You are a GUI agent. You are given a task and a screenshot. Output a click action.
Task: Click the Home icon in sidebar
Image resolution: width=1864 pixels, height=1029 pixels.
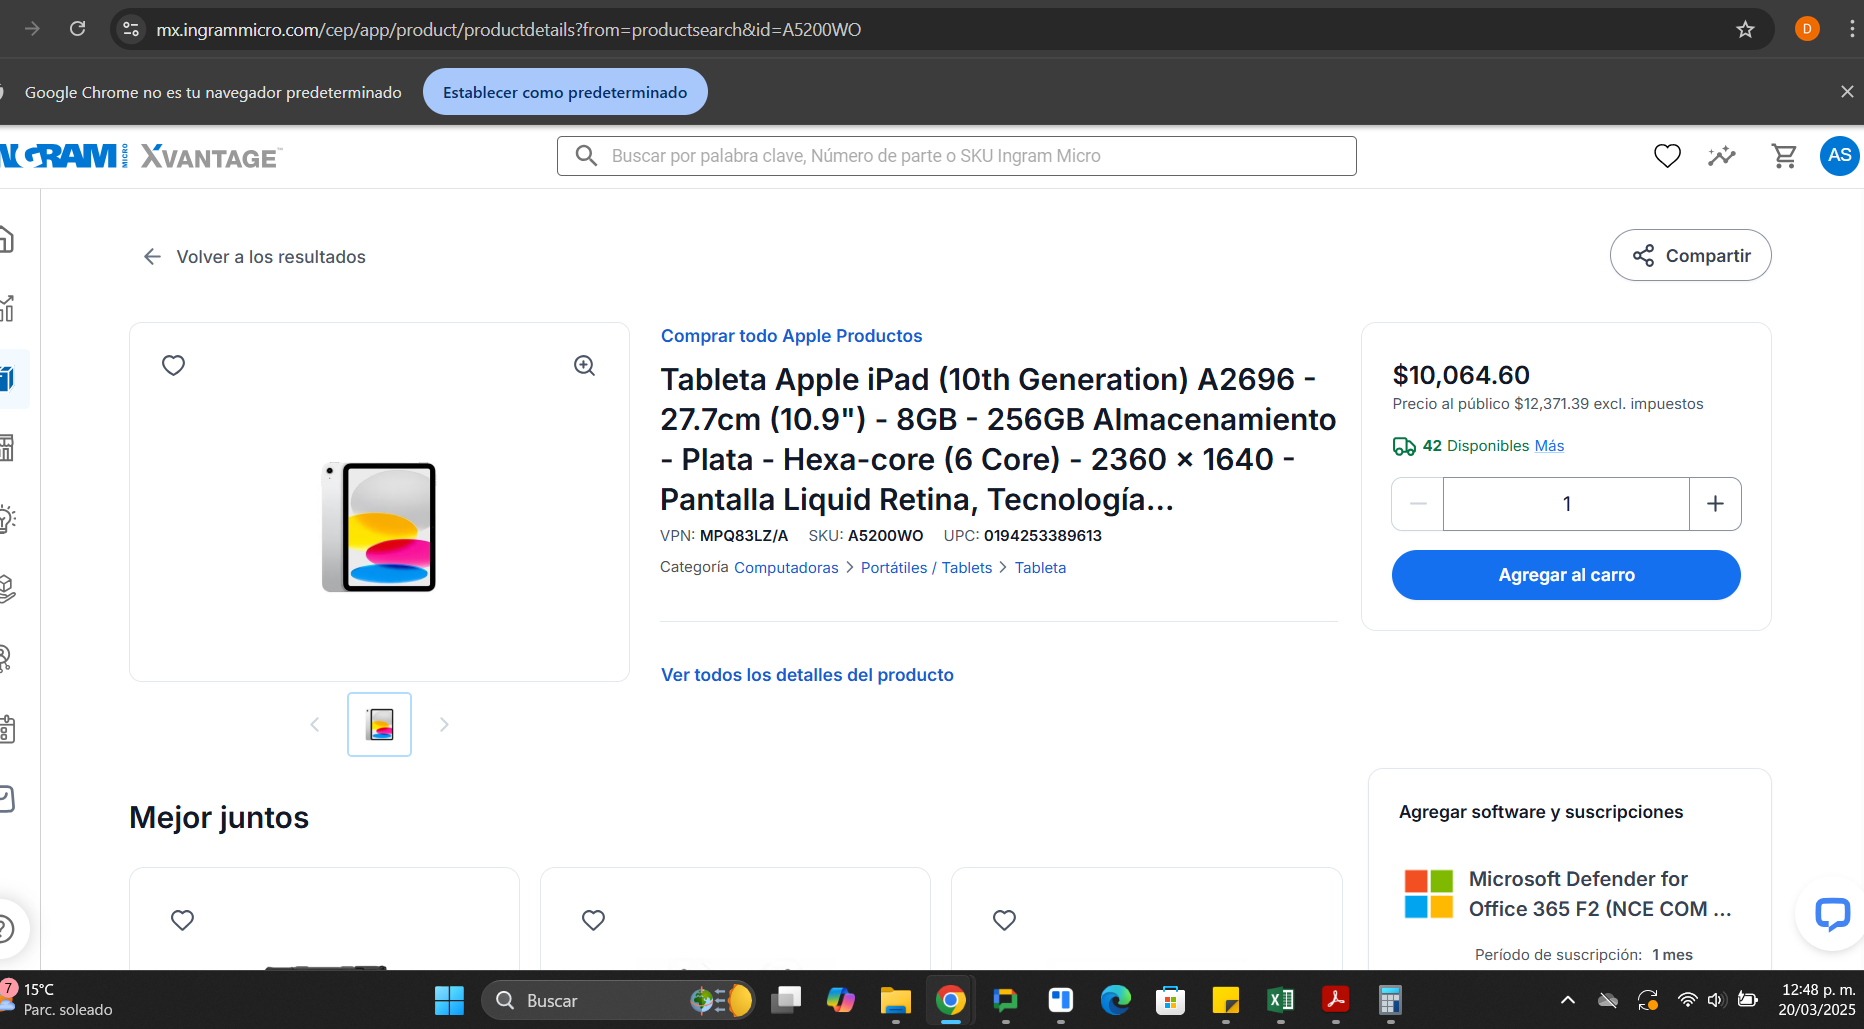pos(6,239)
